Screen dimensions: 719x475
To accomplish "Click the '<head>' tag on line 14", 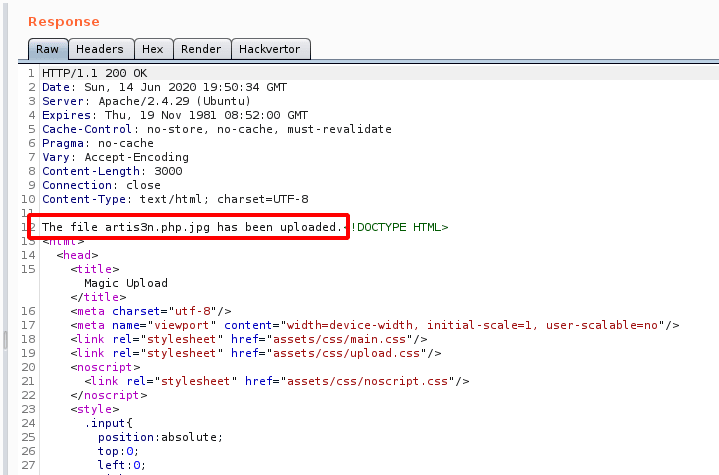I will click(x=77, y=255).
